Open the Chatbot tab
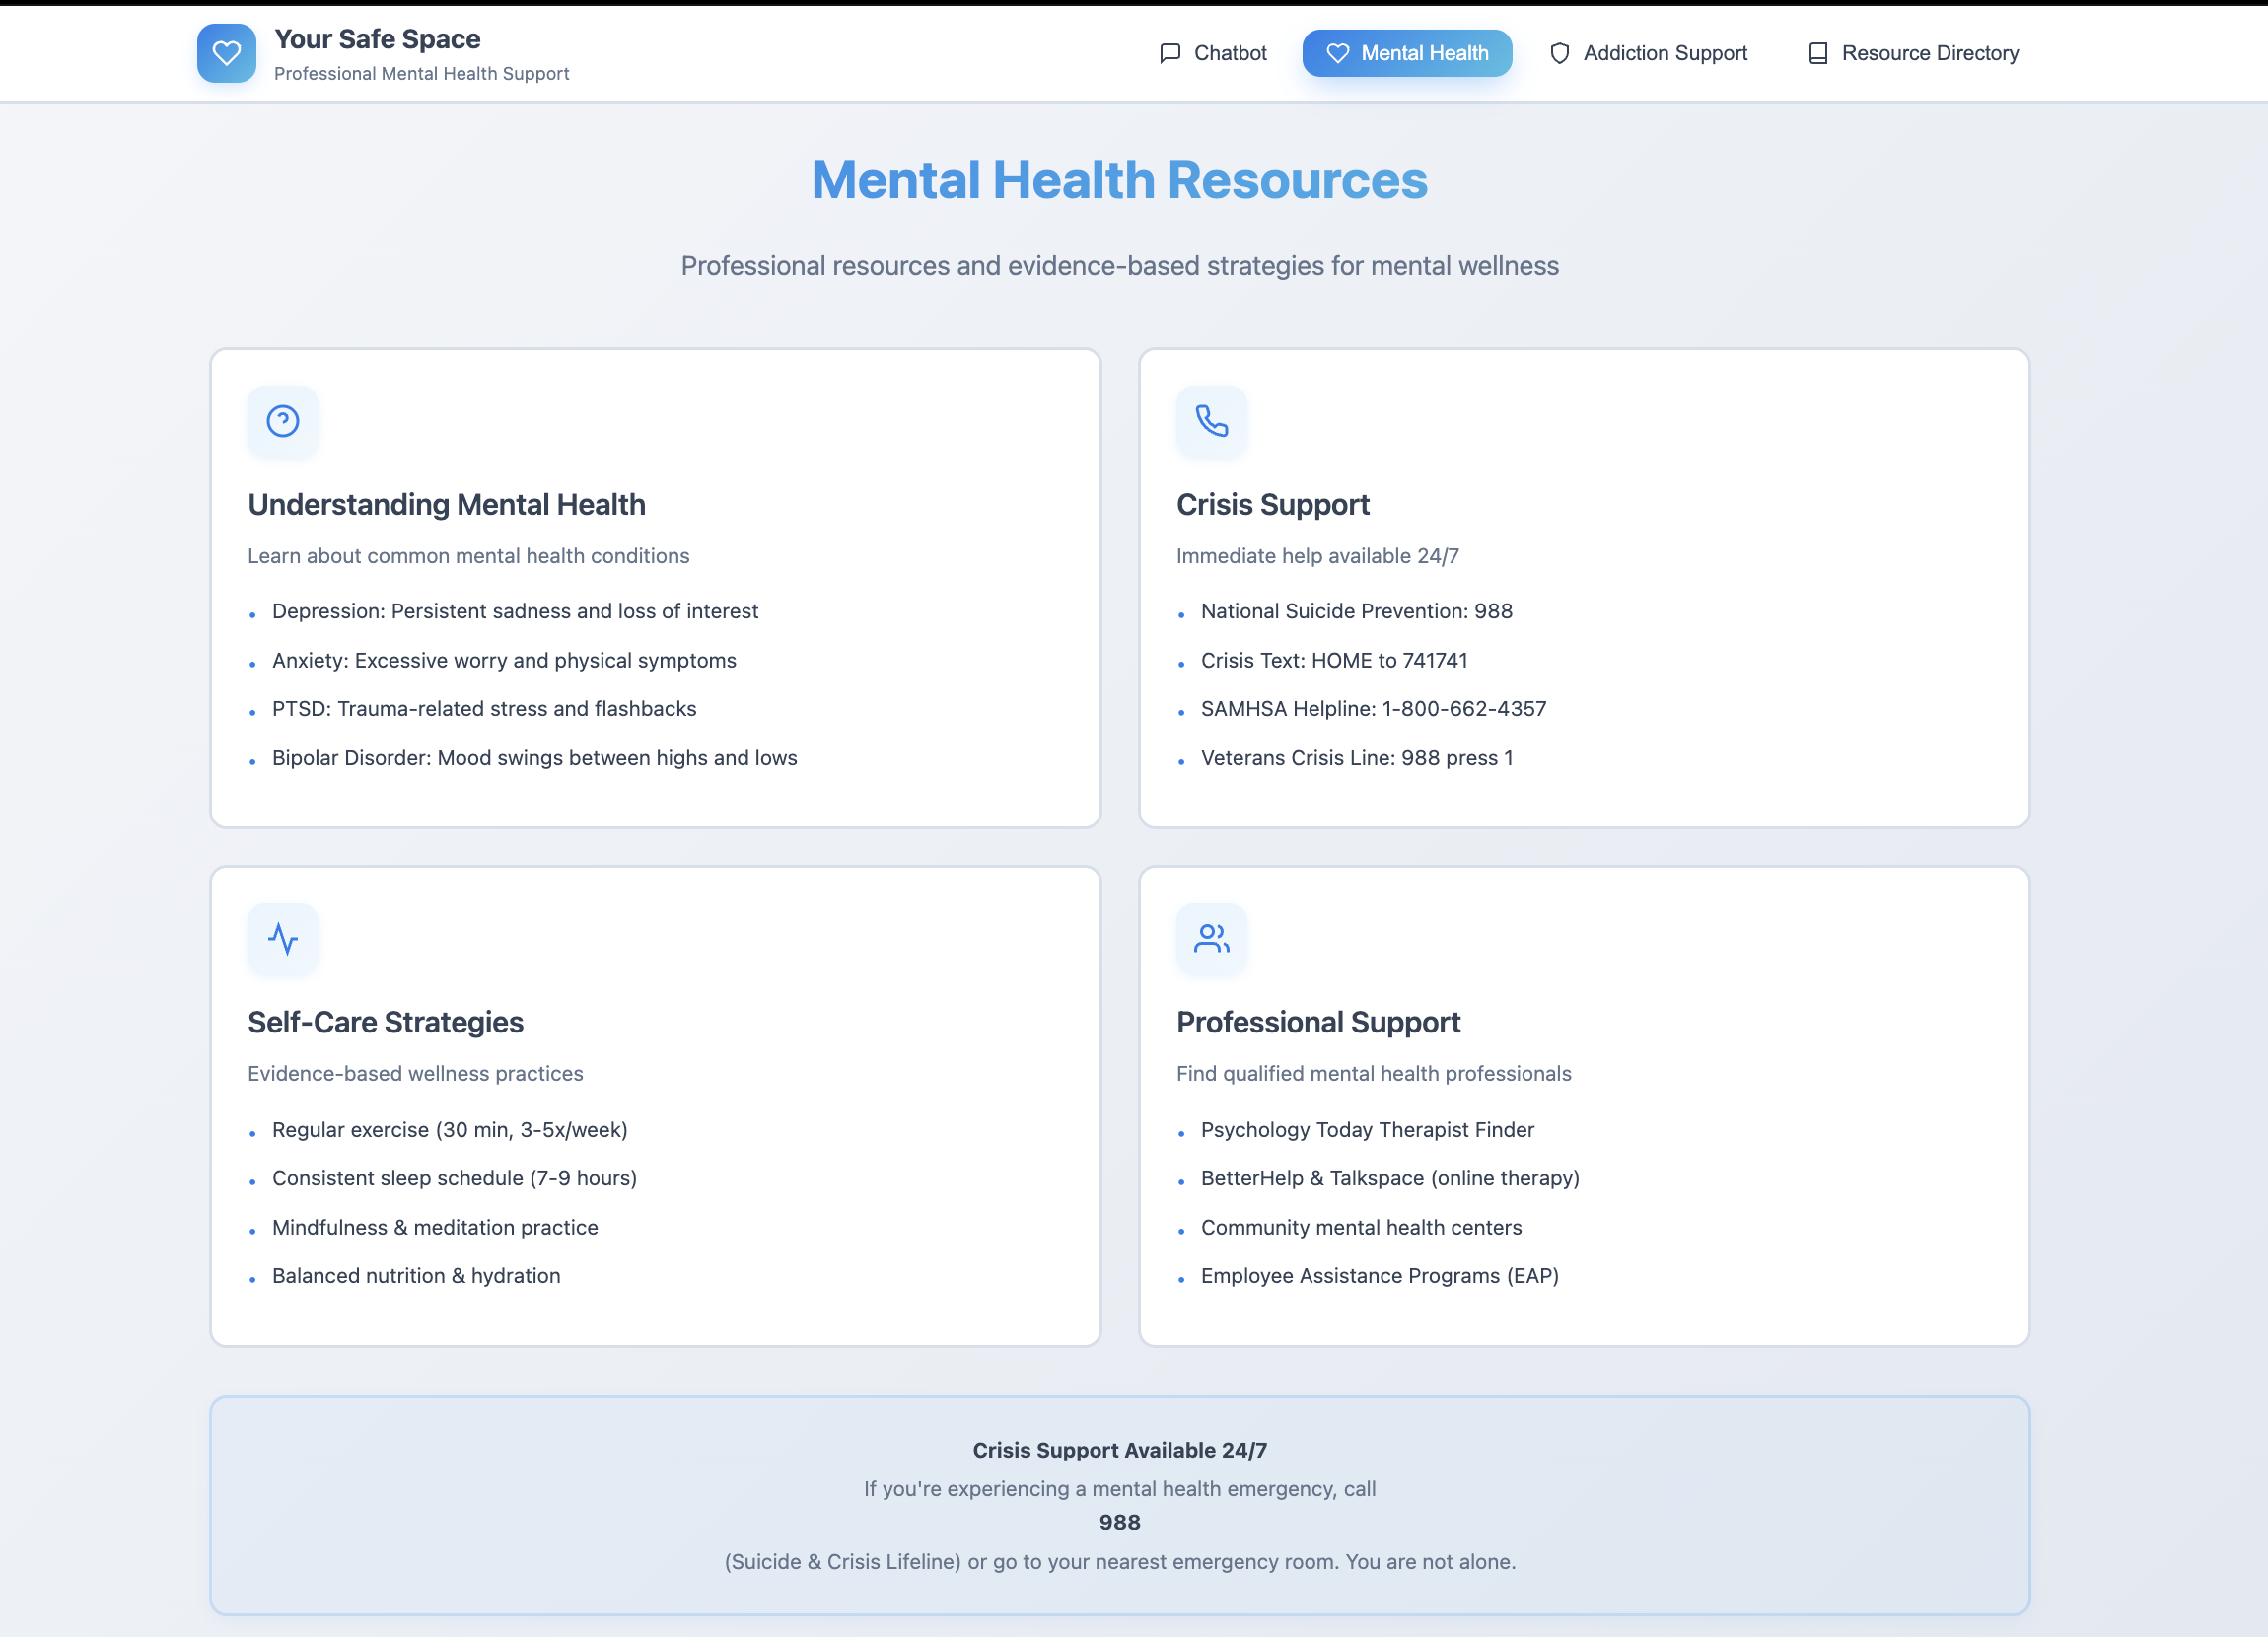 (1213, 53)
